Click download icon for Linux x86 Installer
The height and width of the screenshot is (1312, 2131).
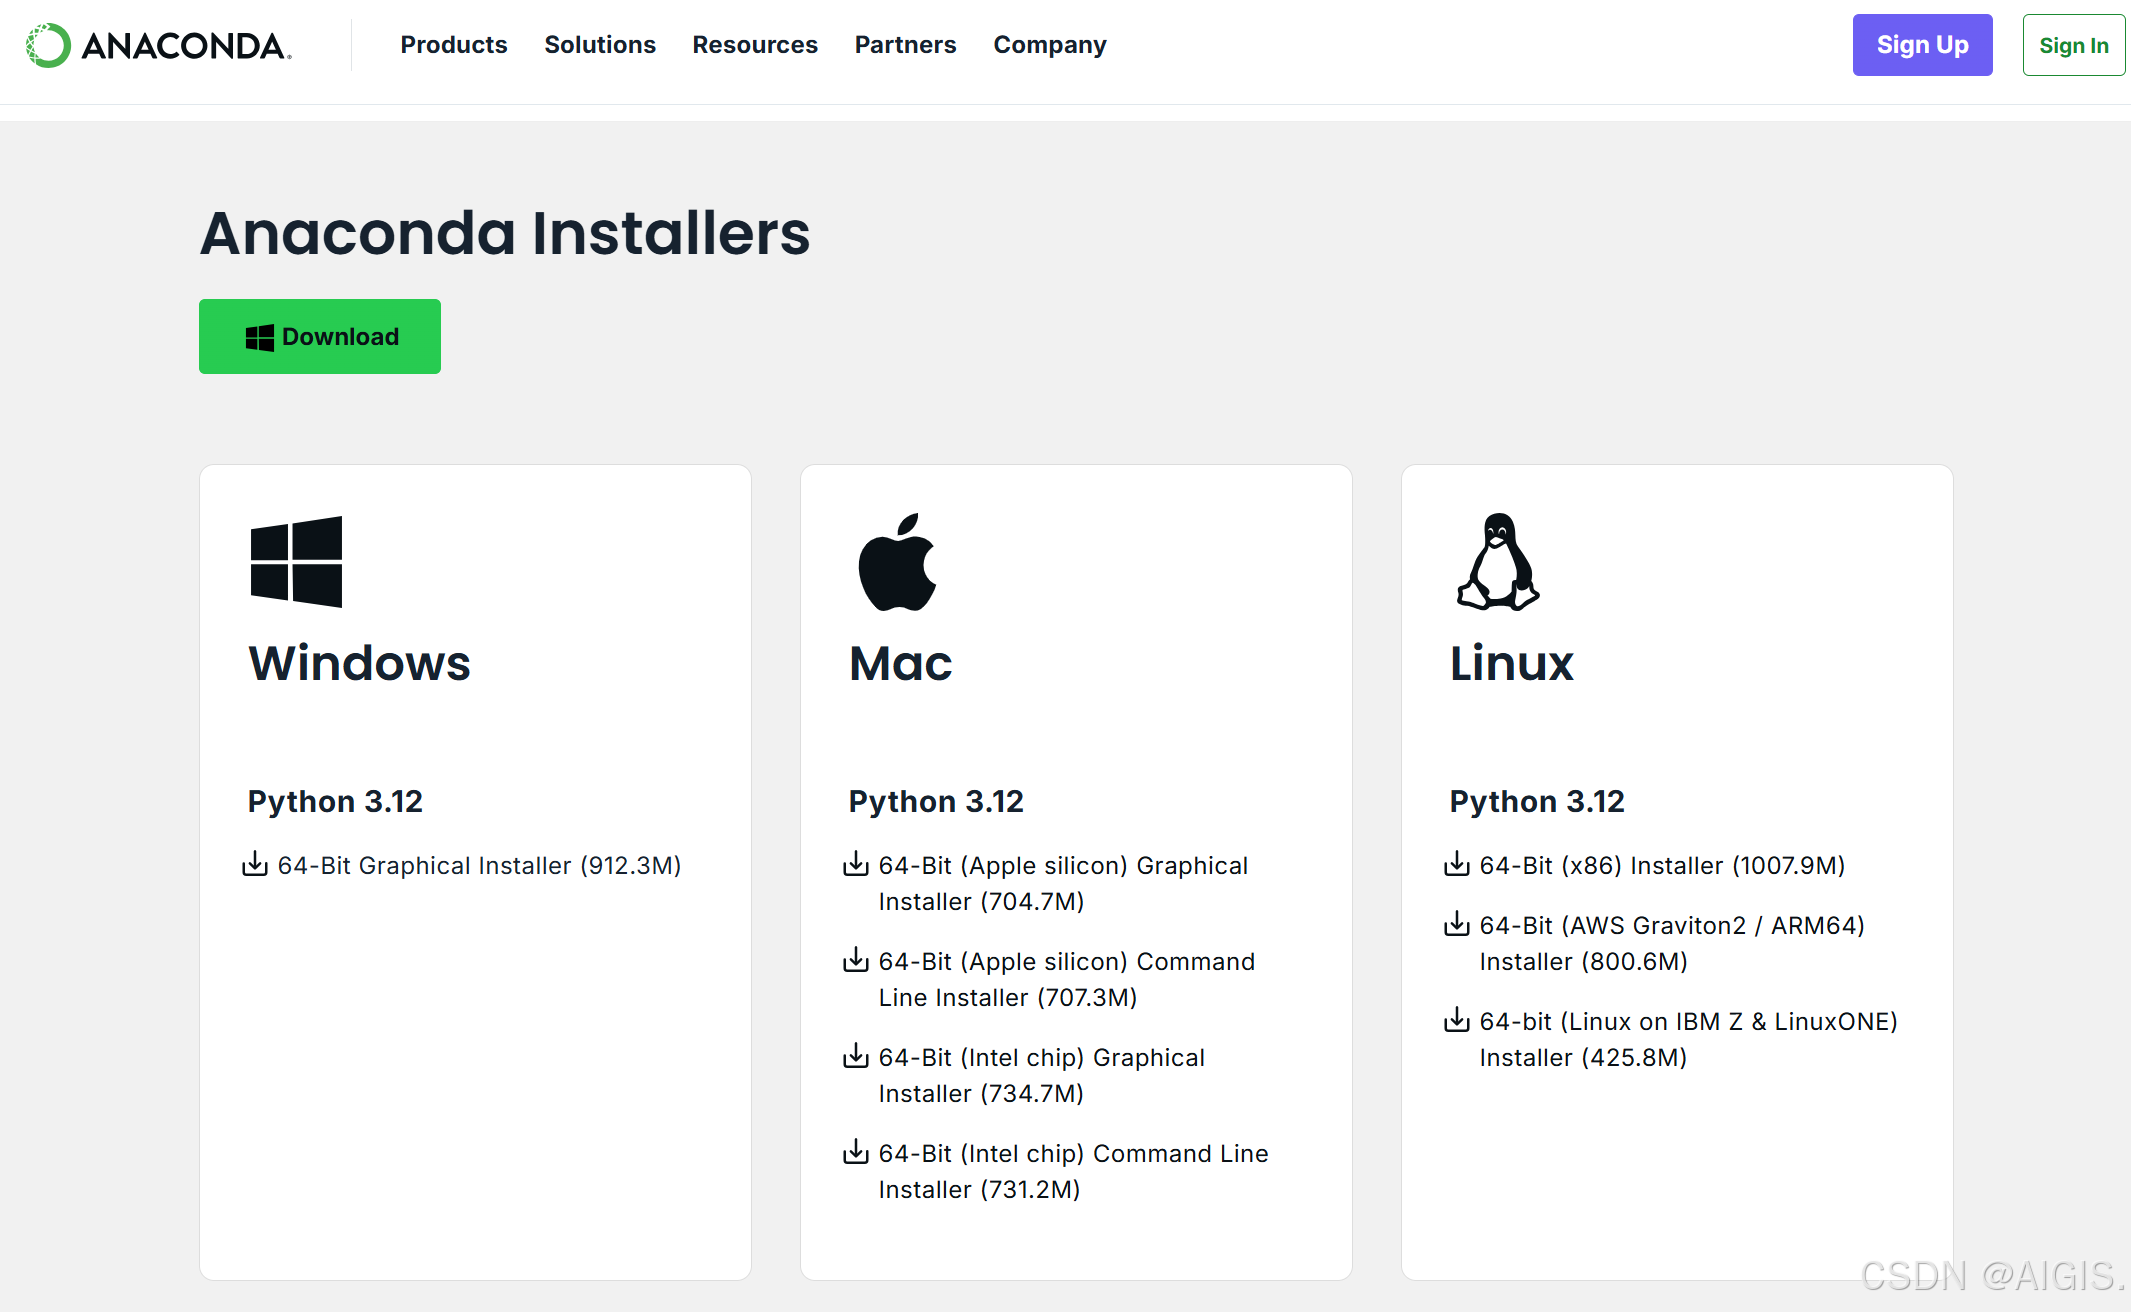coord(1457,864)
